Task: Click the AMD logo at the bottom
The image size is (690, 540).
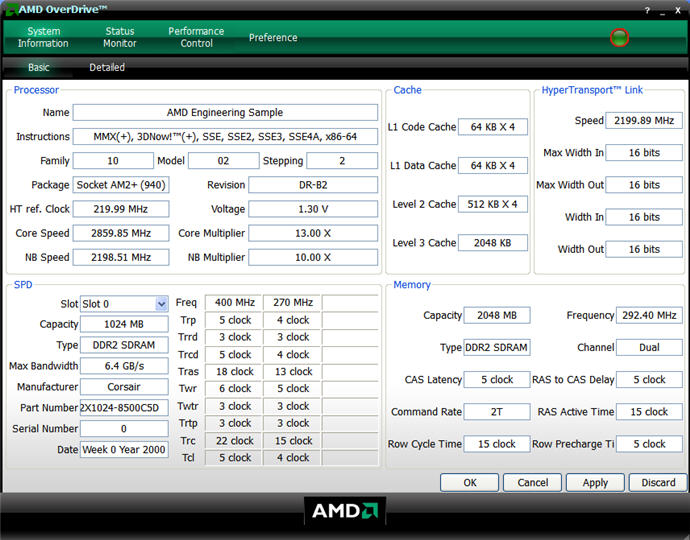Action: coord(345,511)
